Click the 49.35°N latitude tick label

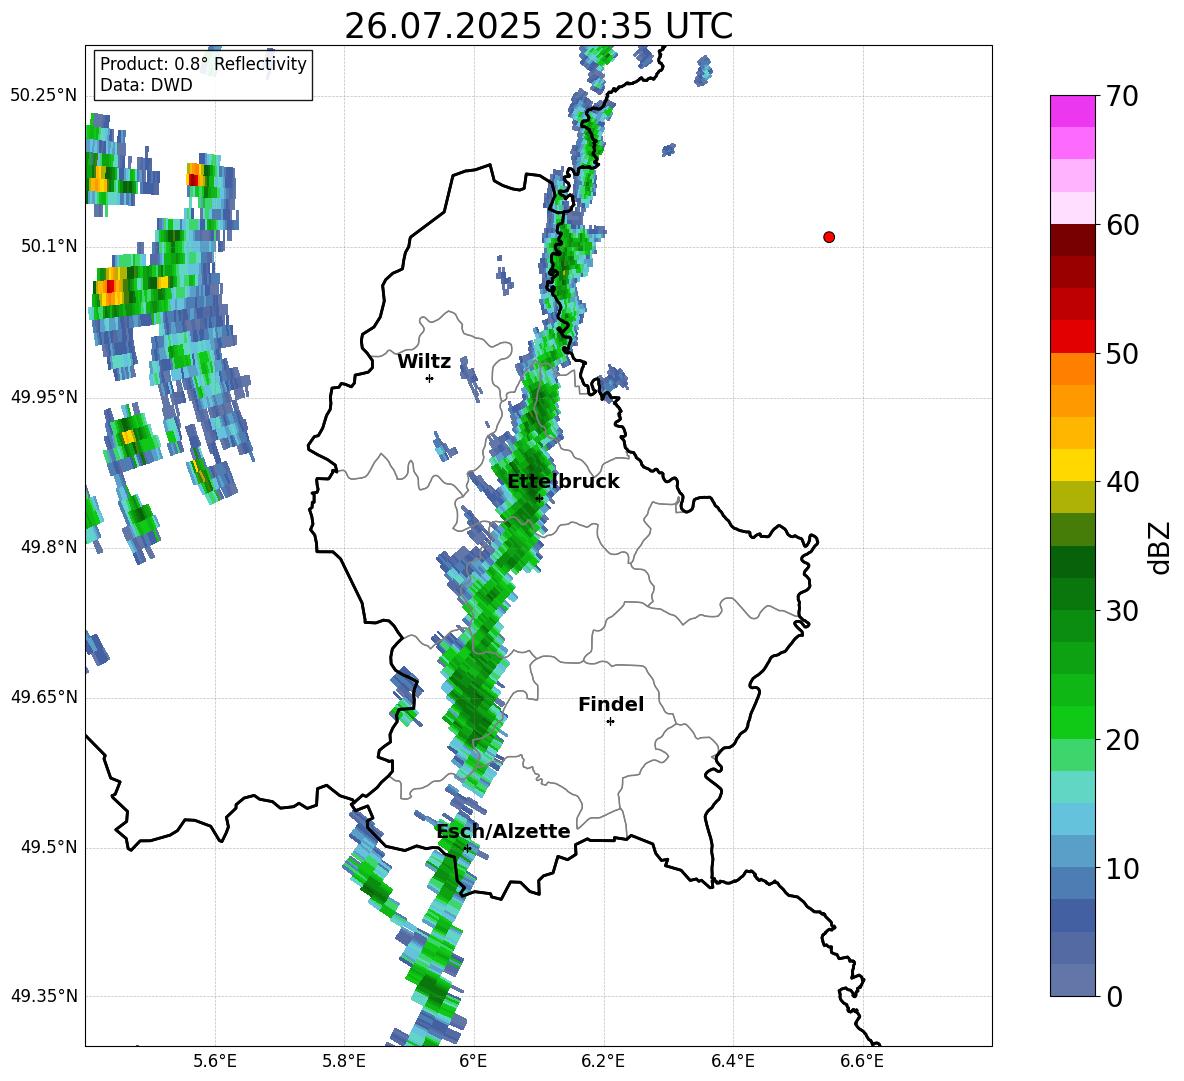[44, 996]
